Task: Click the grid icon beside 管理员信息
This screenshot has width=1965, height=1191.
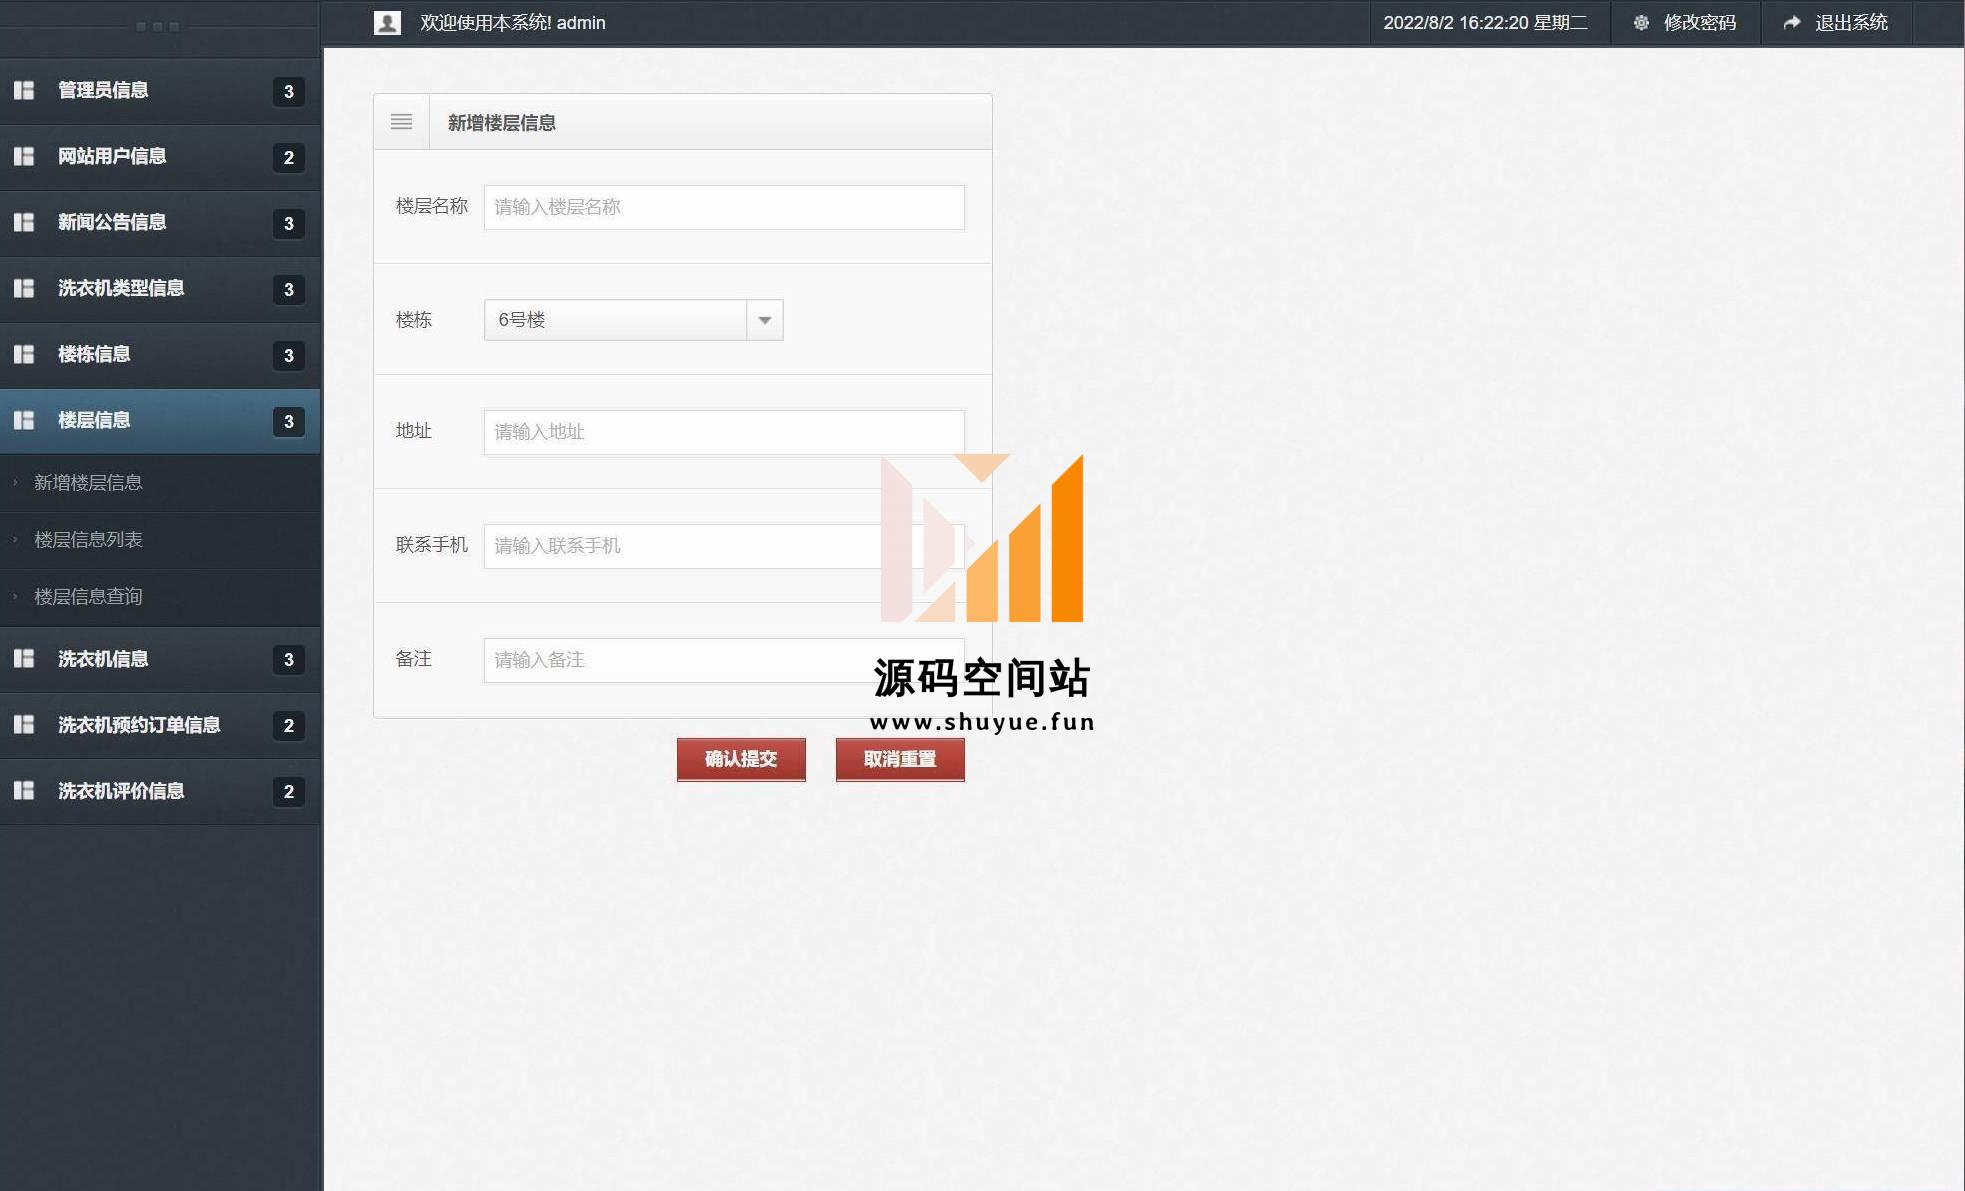Action: (24, 91)
